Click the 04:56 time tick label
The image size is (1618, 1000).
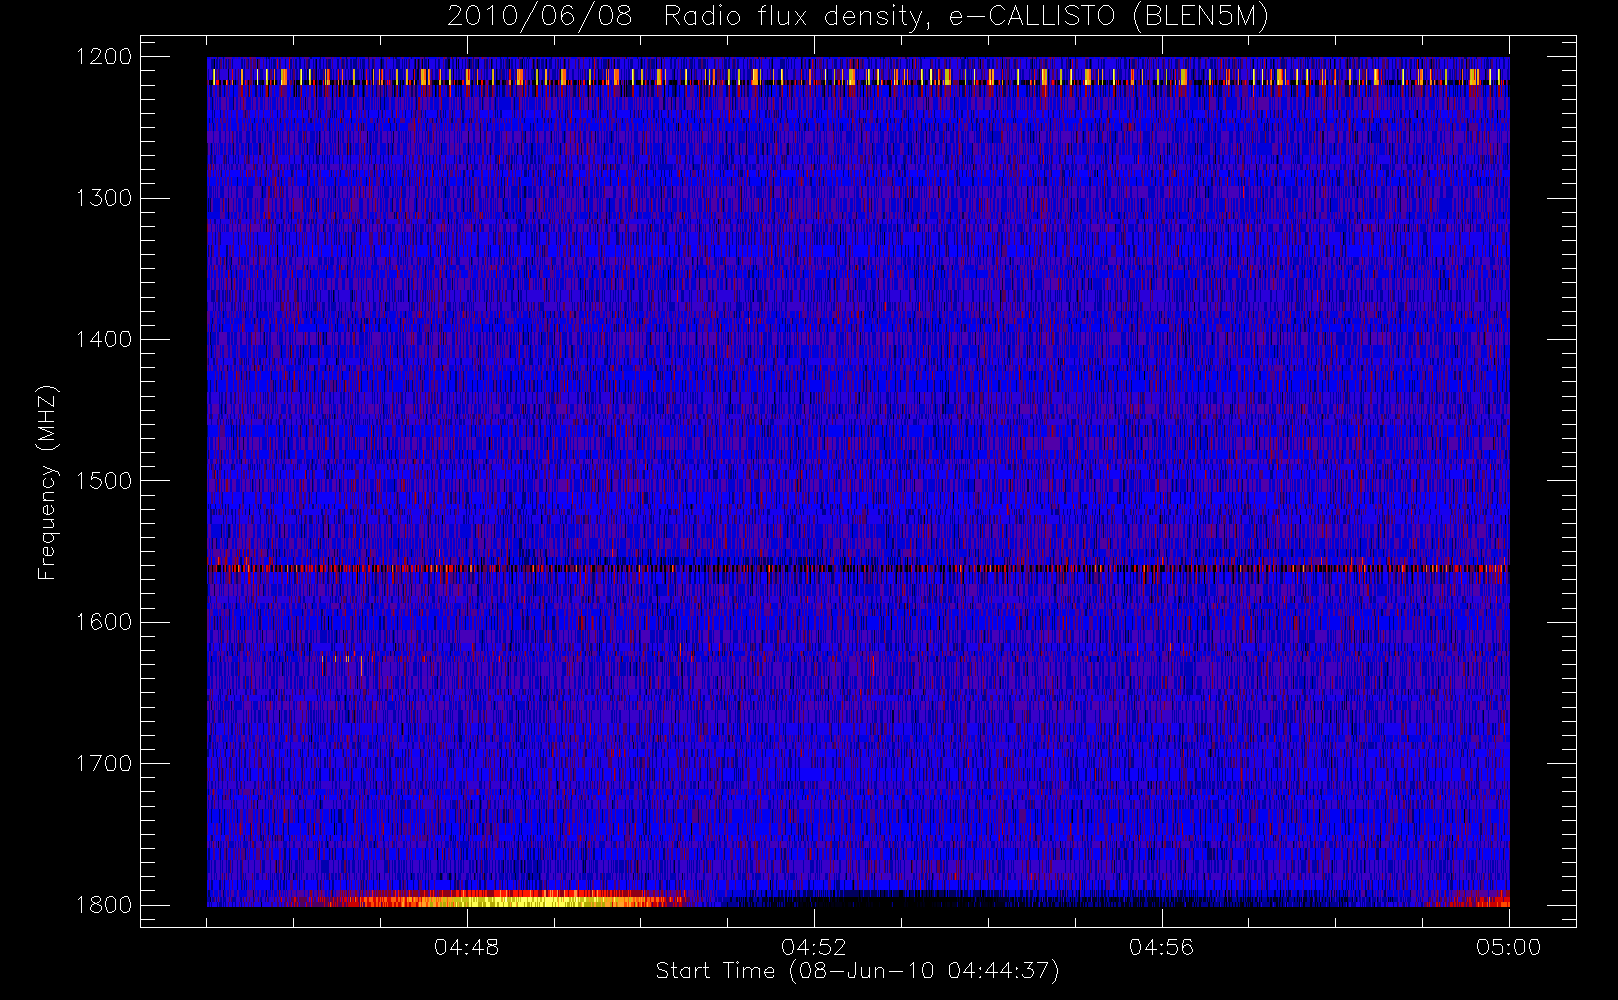tap(1161, 947)
